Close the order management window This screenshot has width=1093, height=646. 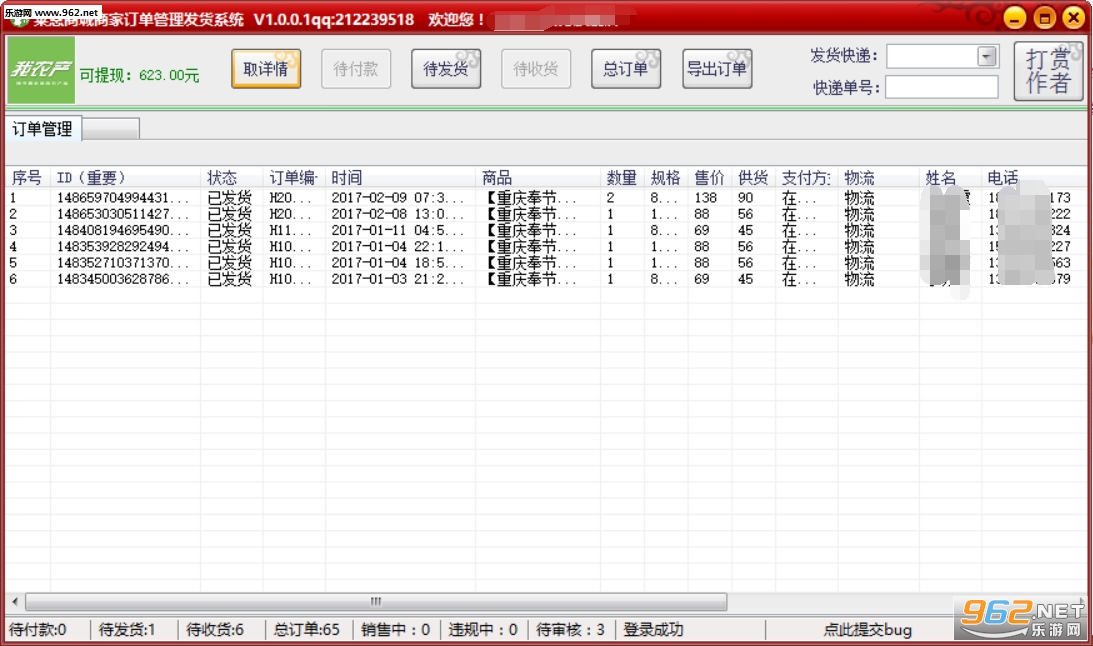tap(1073, 17)
